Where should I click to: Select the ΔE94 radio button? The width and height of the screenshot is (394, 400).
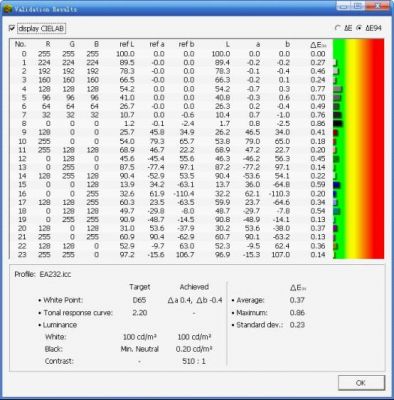359,28
